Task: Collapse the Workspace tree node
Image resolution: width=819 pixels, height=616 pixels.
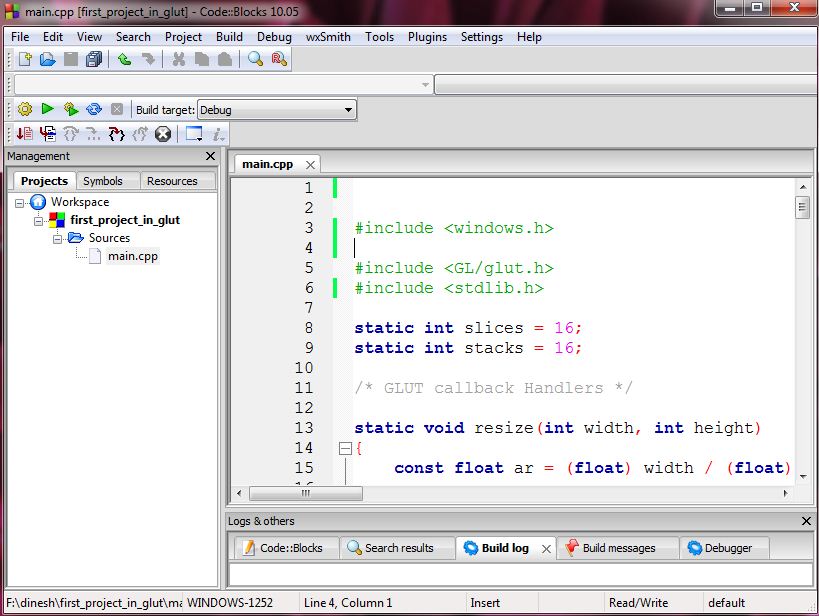Action: click(x=20, y=203)
